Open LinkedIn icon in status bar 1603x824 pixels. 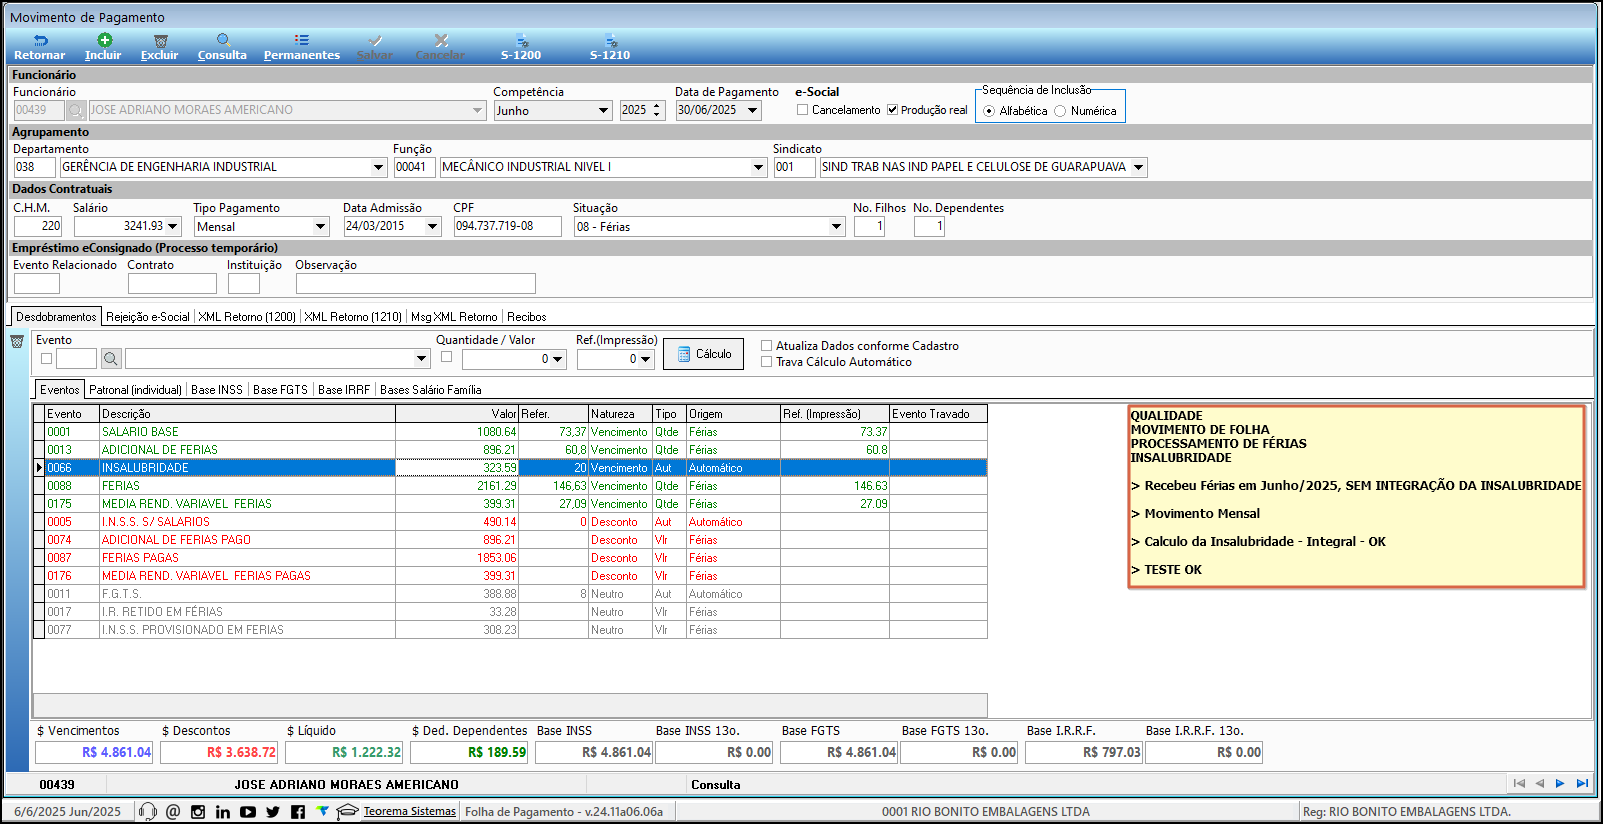222,811
